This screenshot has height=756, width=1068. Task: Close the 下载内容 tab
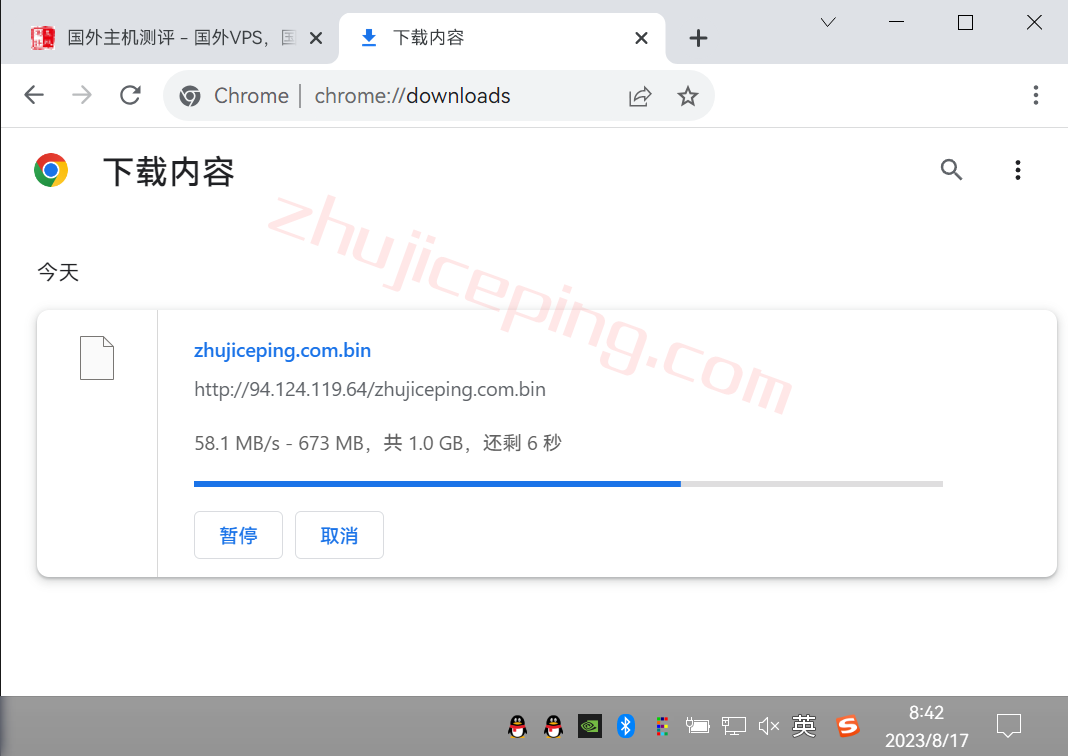coord(641,38)
